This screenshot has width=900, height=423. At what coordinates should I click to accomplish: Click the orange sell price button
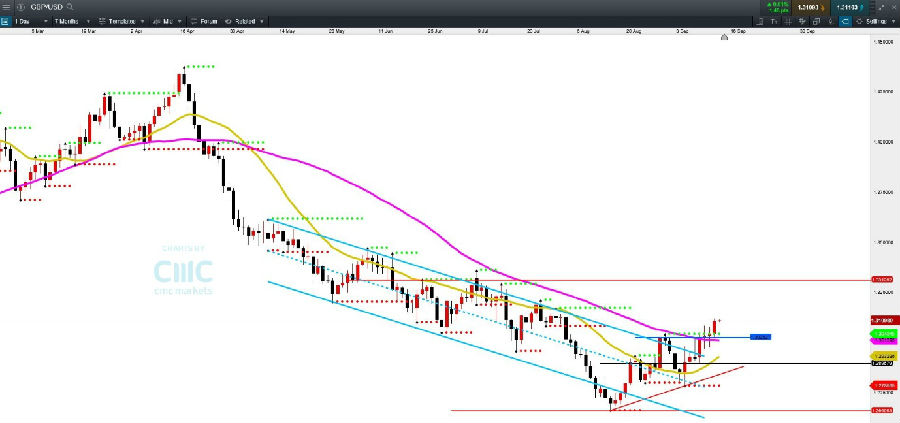click(x=810, y=7)
